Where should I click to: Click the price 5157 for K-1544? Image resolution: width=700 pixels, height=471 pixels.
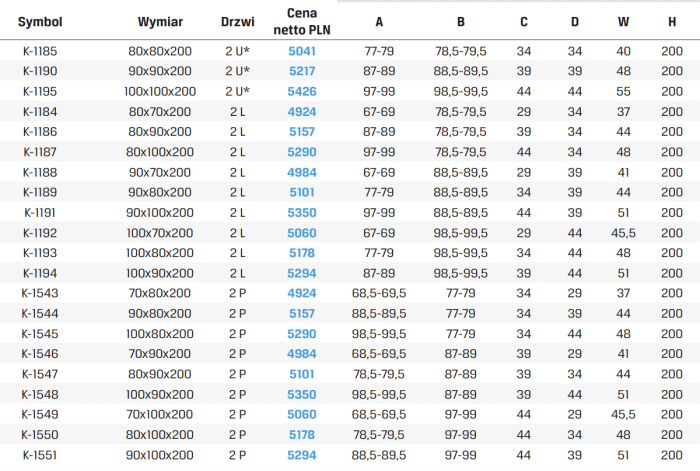(x=302, y=314)
